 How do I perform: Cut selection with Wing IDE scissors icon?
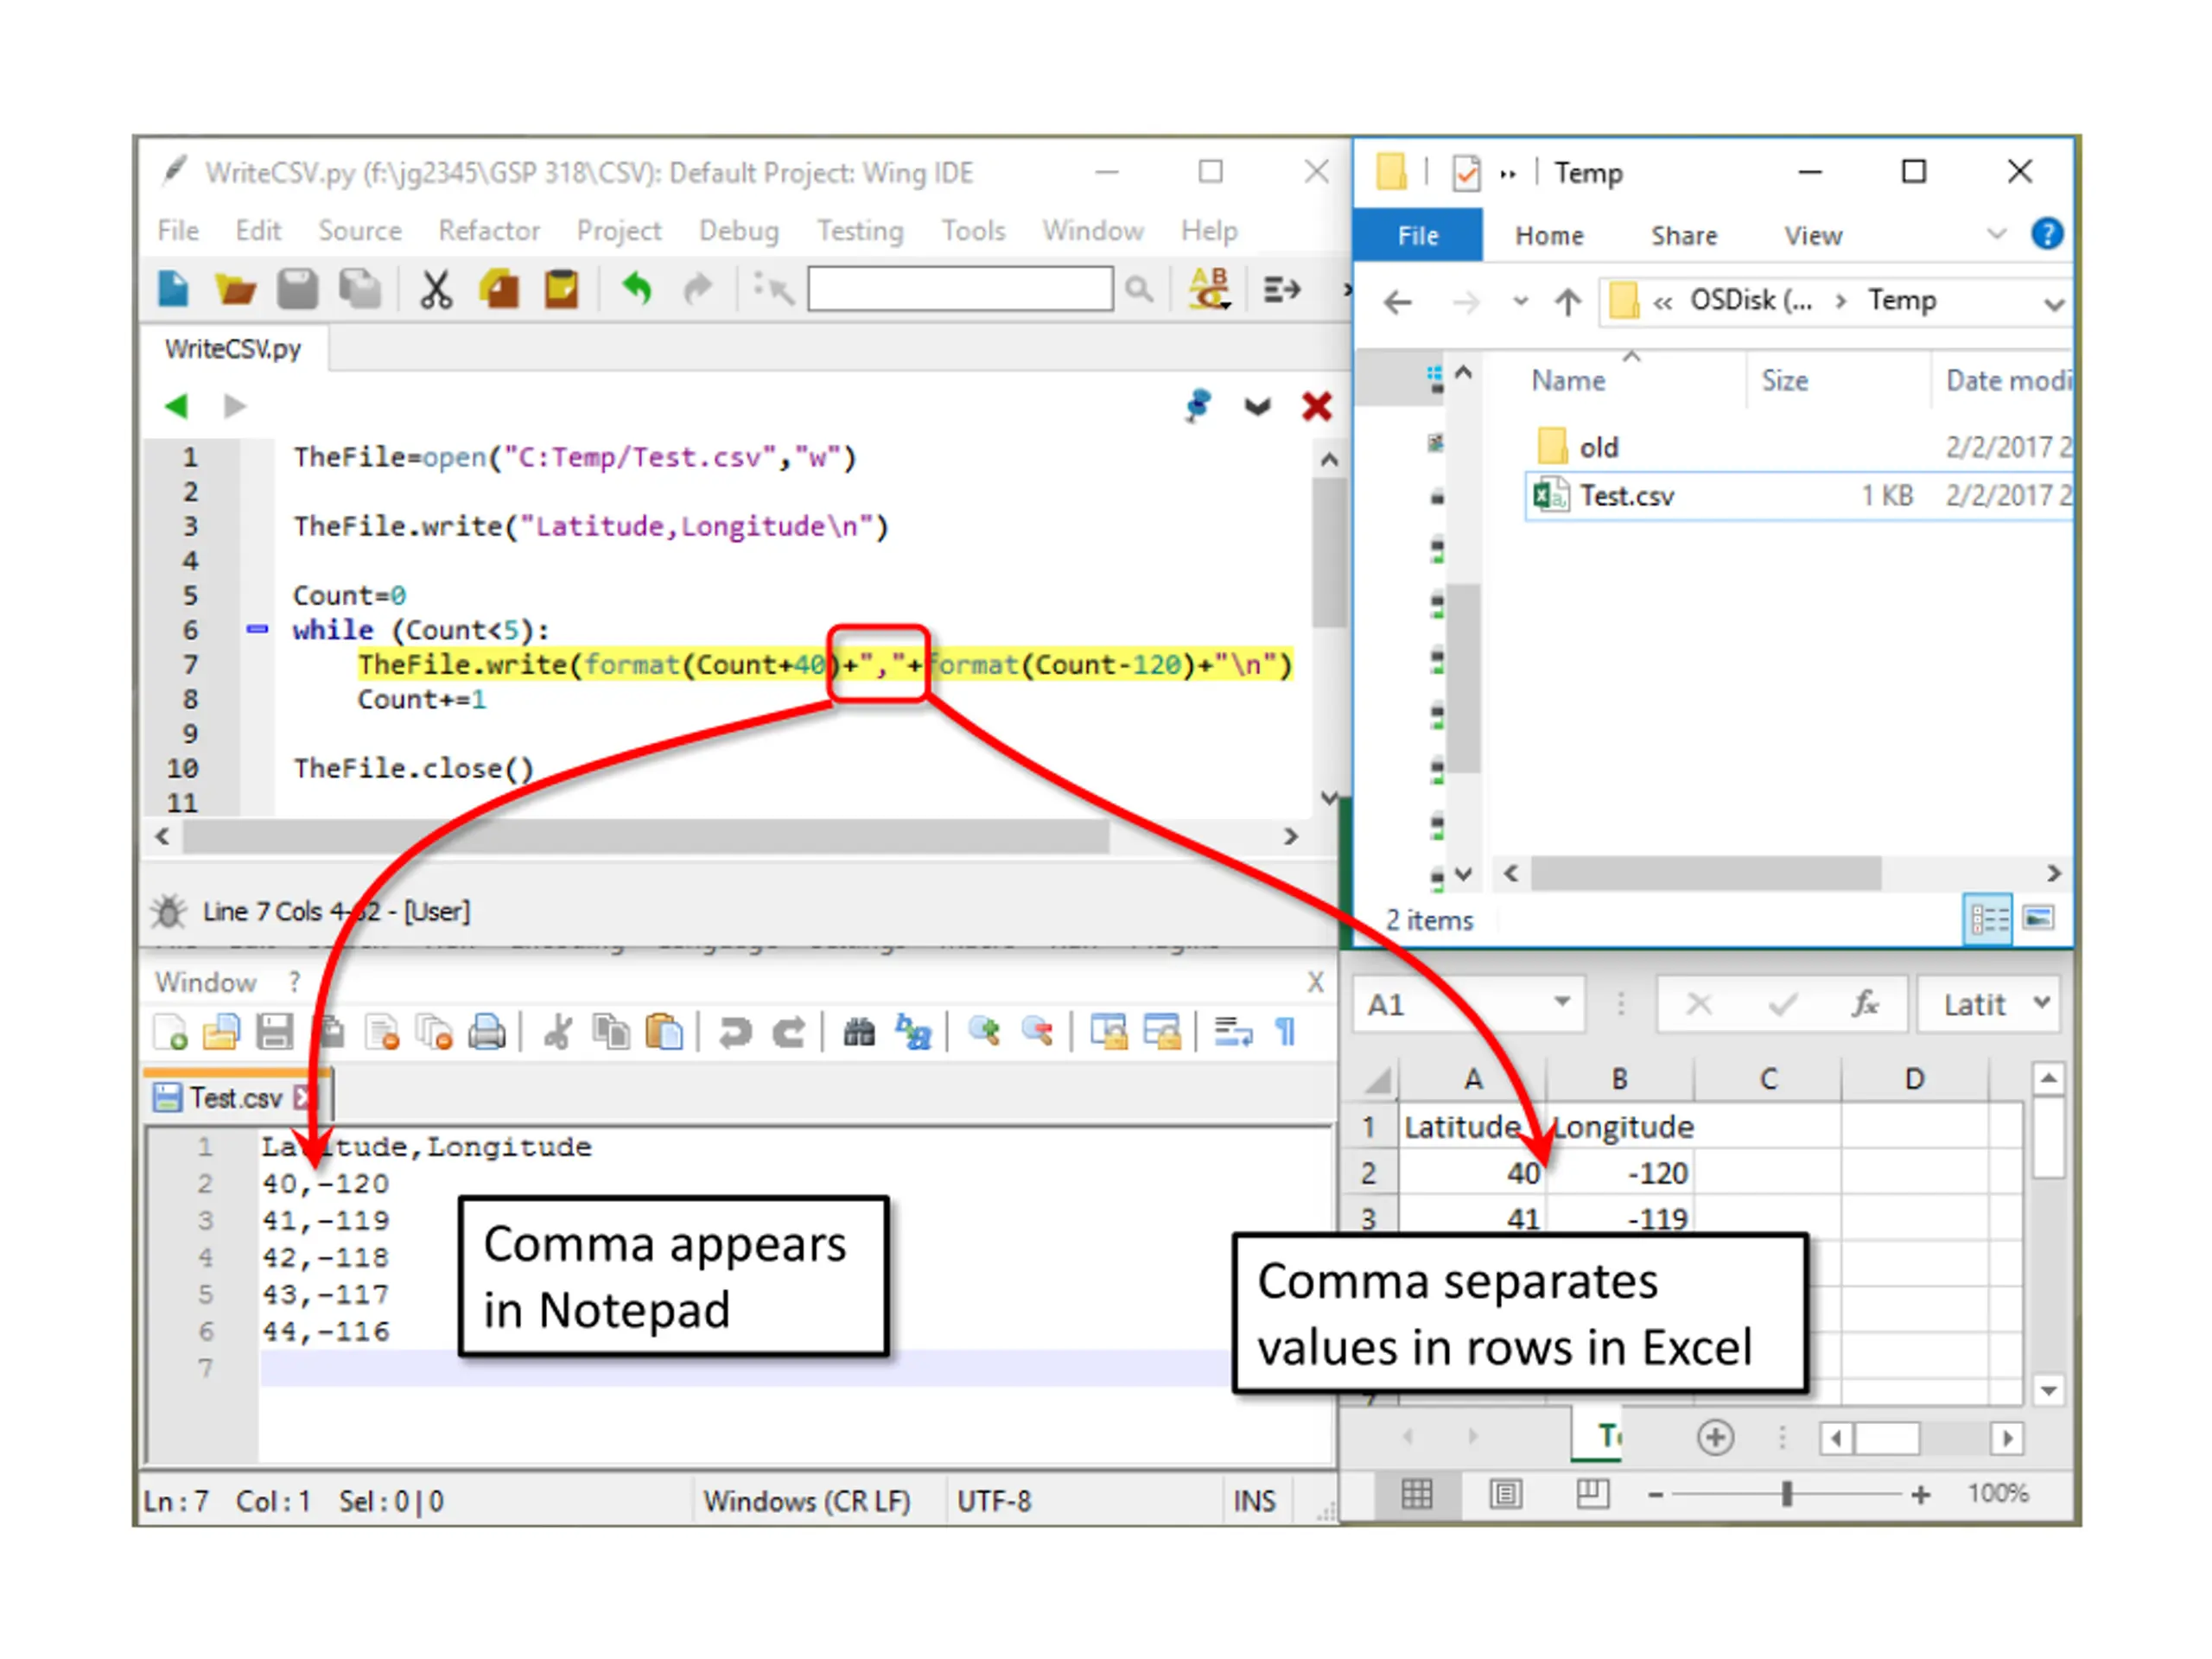point(435,289)
